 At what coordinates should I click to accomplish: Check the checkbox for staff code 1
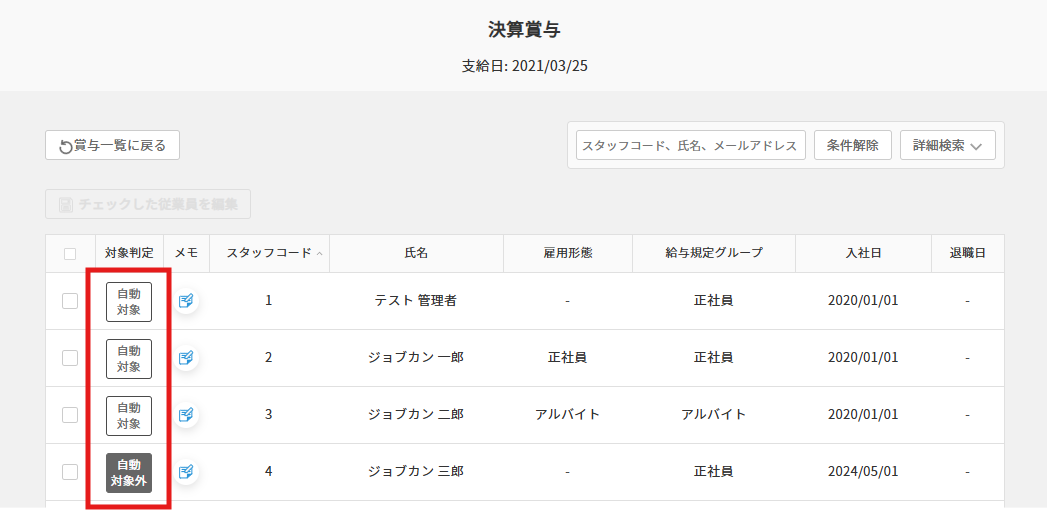pyautogui.click(x=70, y=301)
